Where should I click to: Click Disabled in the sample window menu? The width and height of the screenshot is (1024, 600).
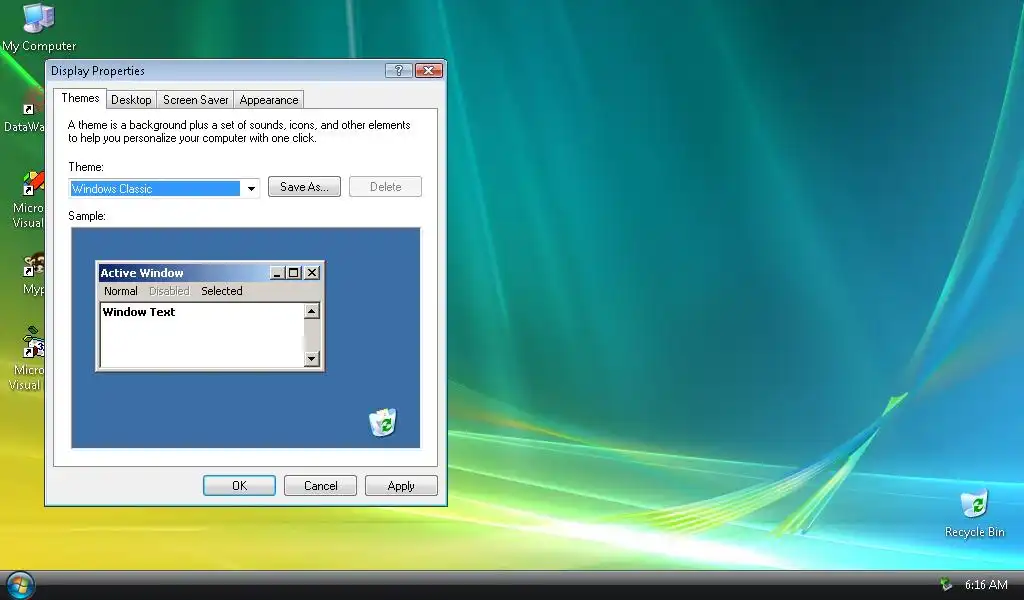[x=169, y=291]
